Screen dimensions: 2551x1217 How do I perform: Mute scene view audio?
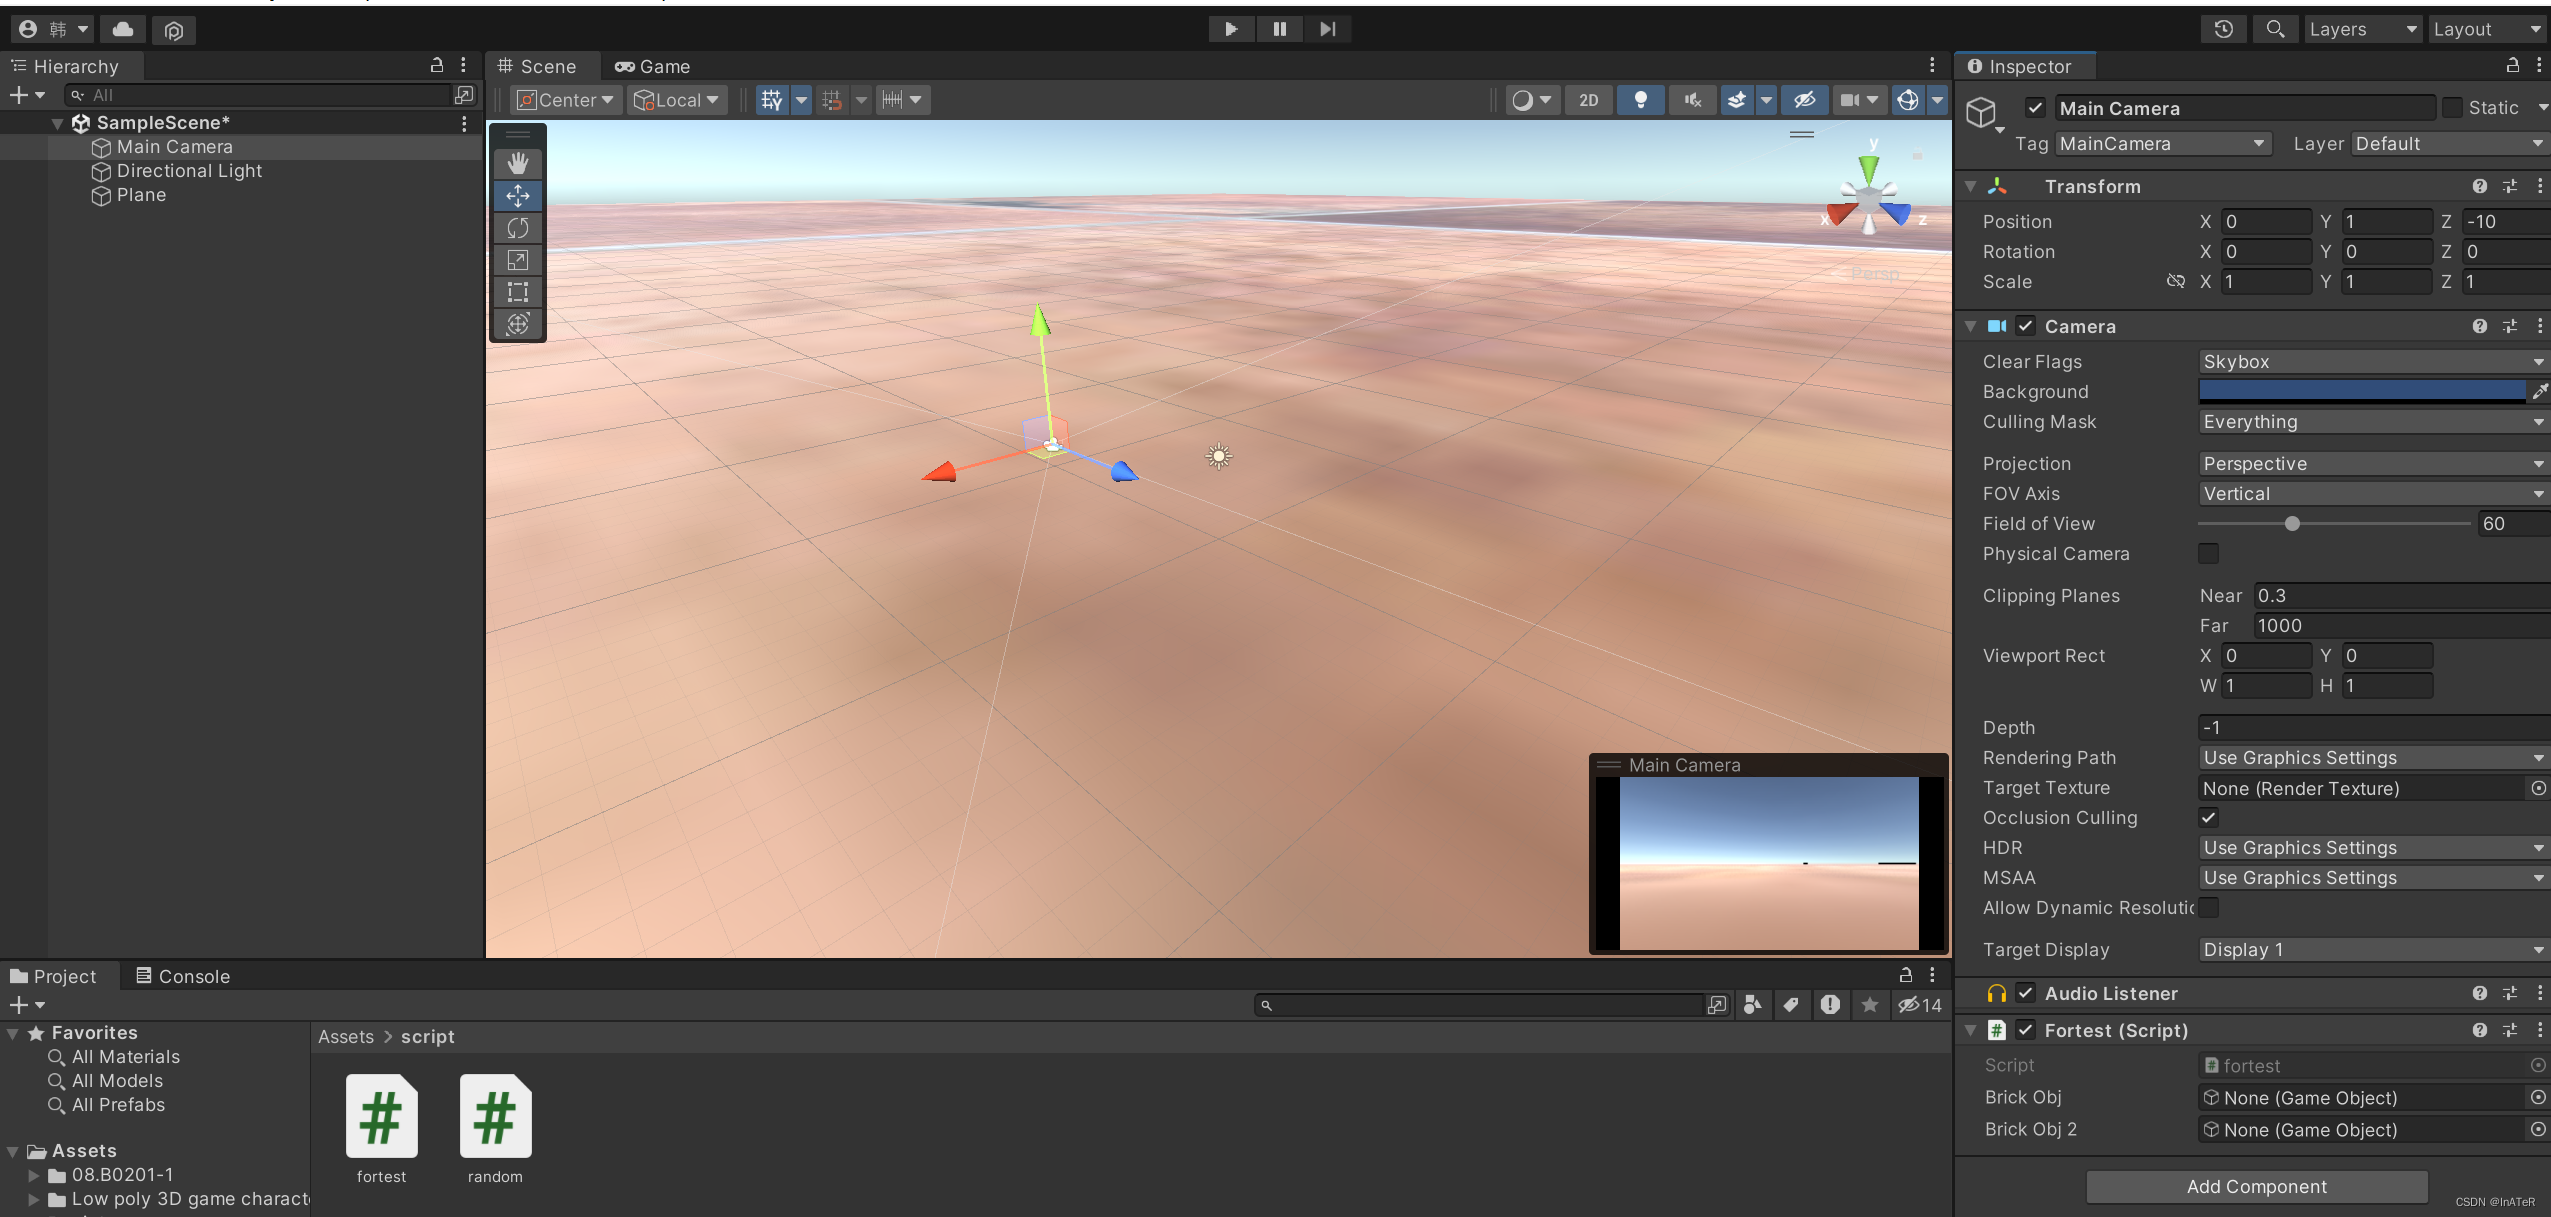(x=1692, y=100)
